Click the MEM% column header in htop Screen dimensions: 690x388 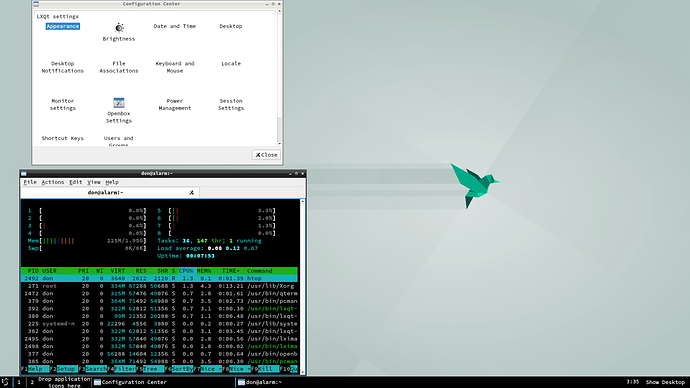(204, 271)
